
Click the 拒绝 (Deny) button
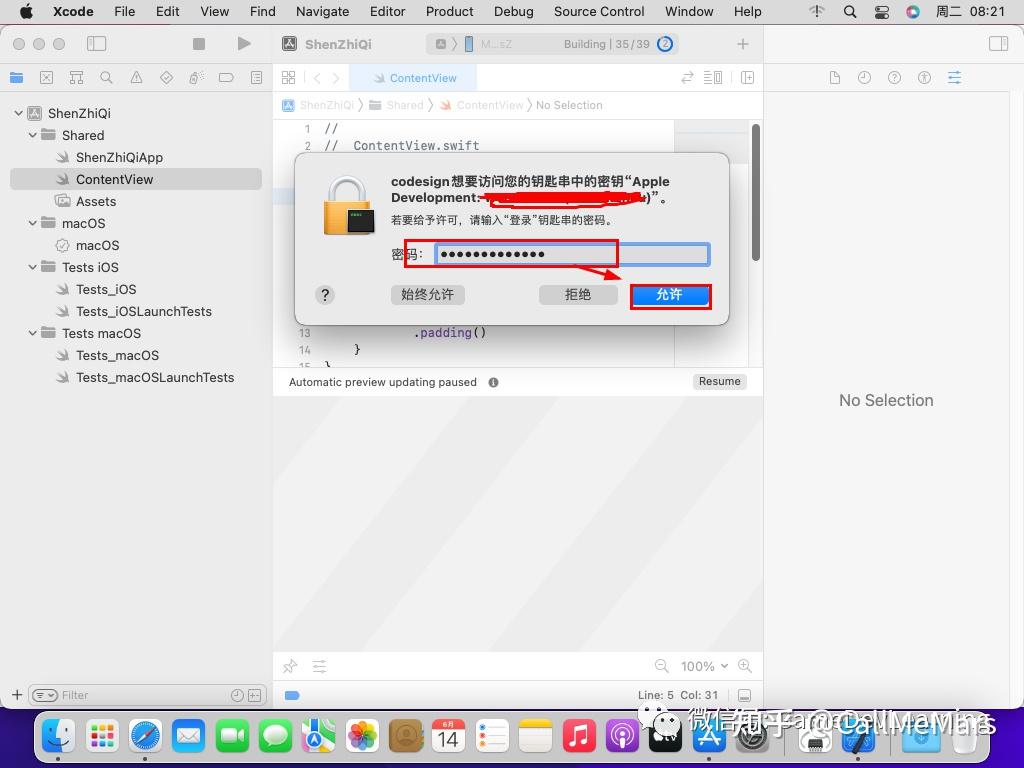tap(578, 295)
